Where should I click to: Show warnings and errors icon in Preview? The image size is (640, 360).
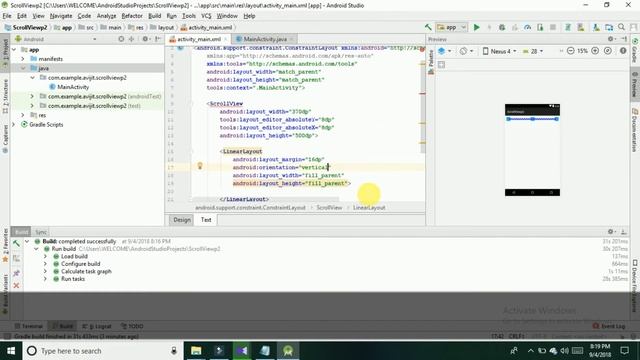pyautogui.click(x=623, y=51)
